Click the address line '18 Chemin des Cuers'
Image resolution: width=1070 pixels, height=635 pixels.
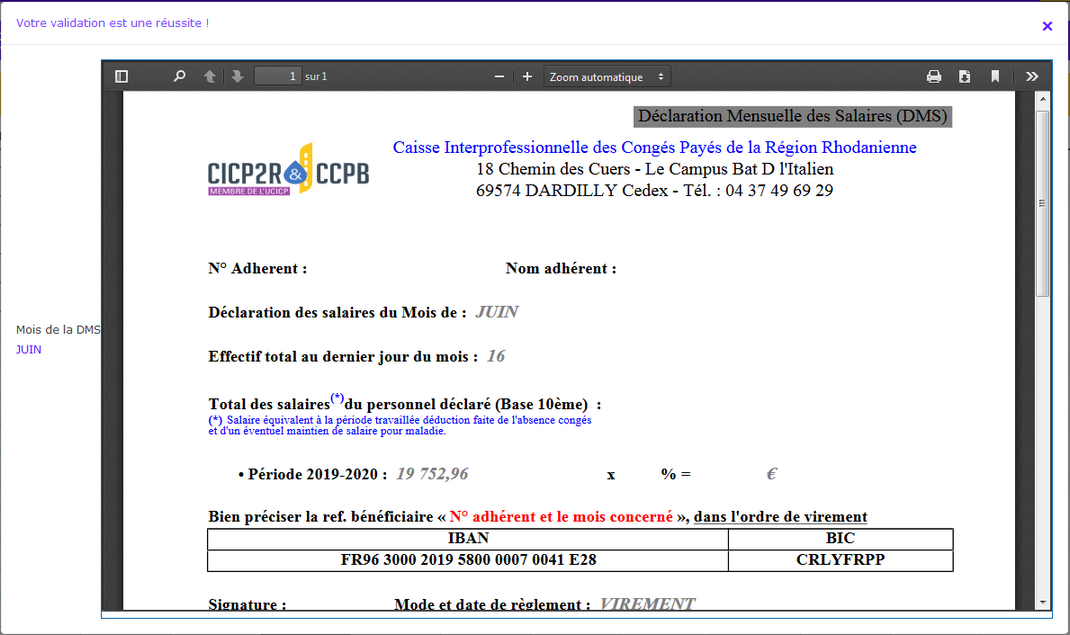[x=654, y=169]
